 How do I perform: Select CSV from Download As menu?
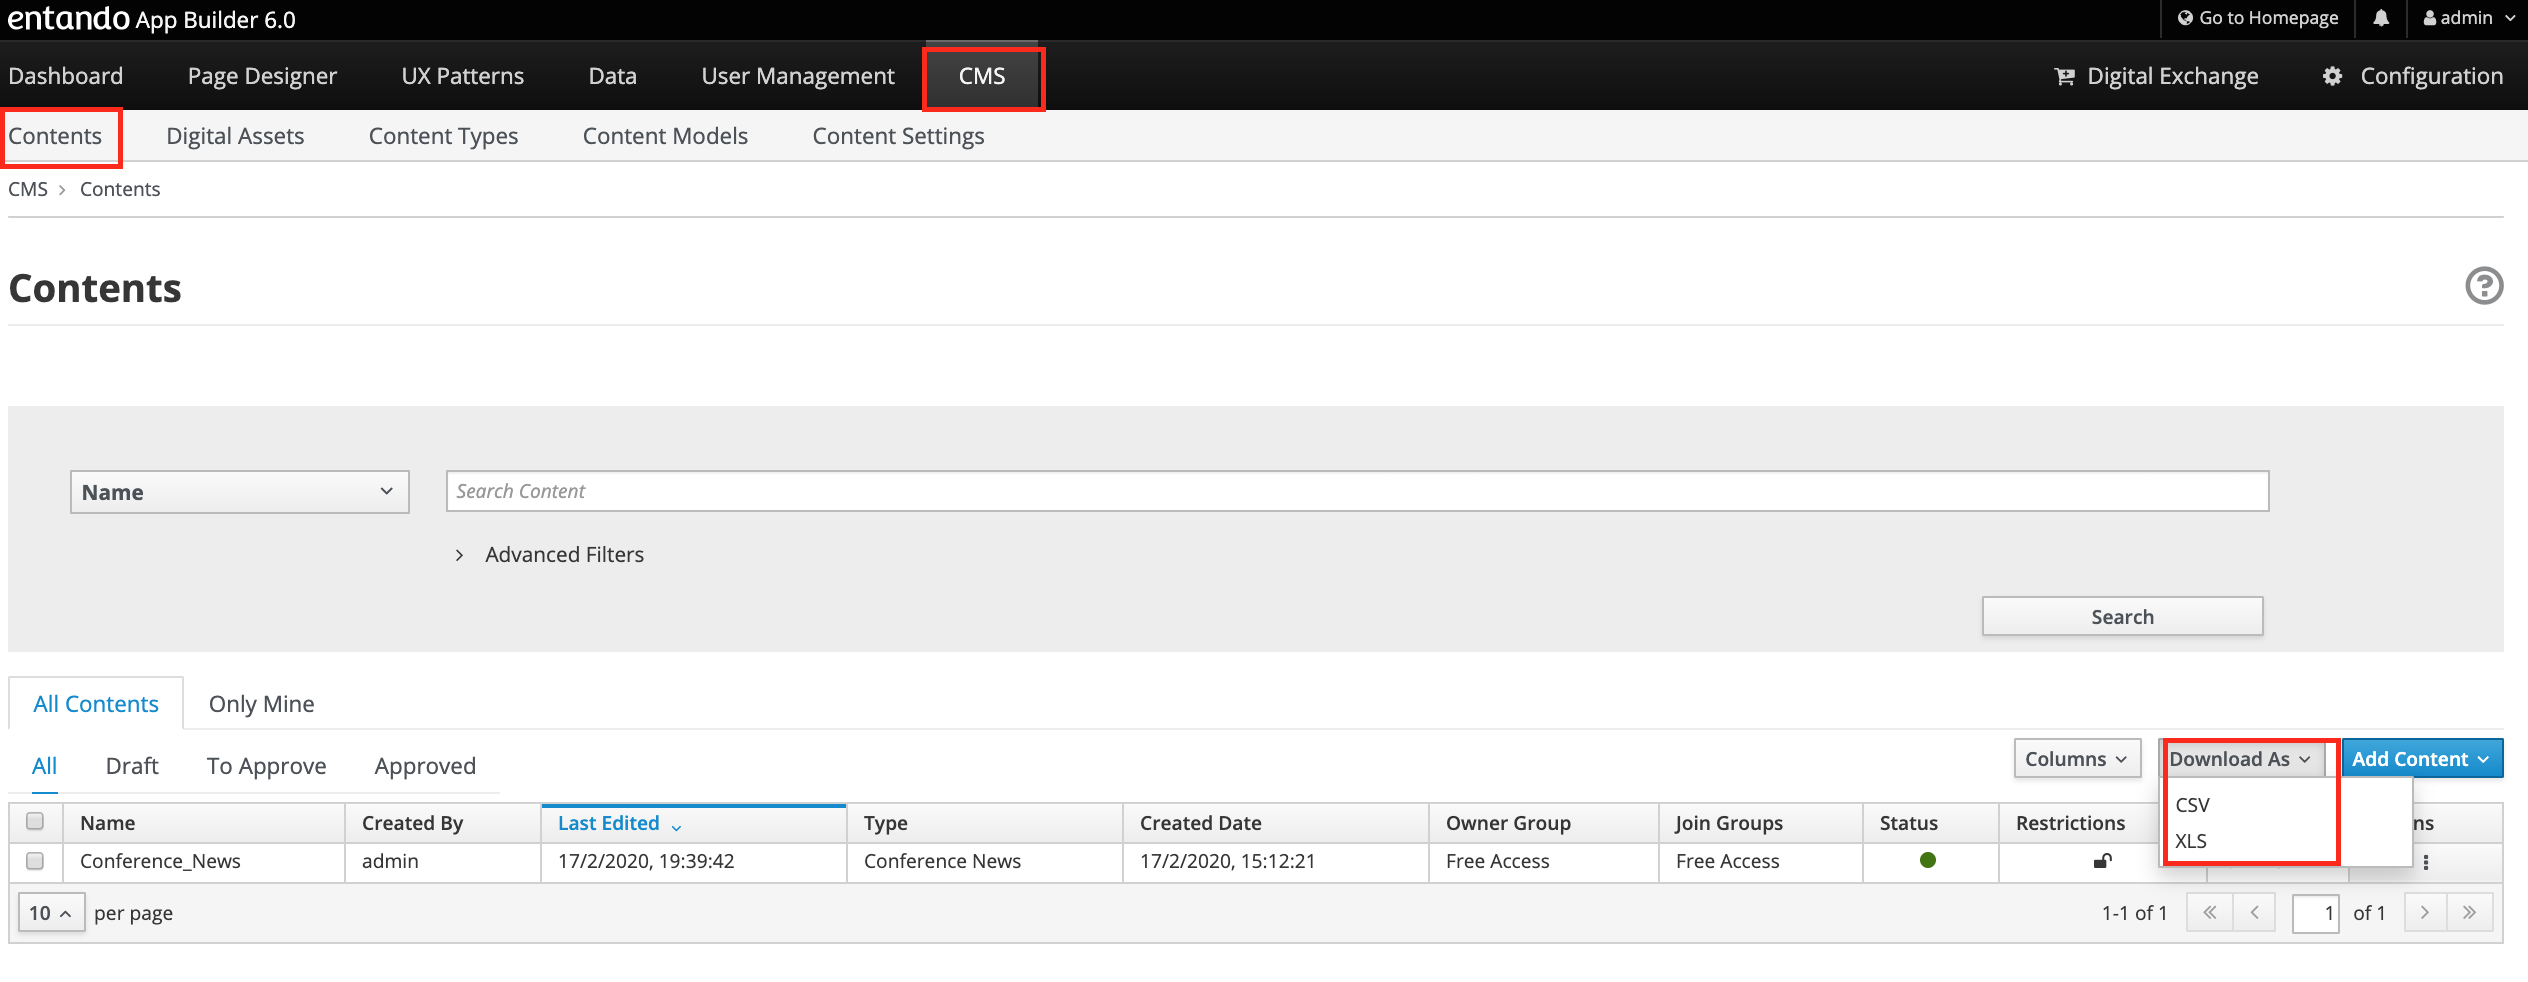coord(2192,805)
